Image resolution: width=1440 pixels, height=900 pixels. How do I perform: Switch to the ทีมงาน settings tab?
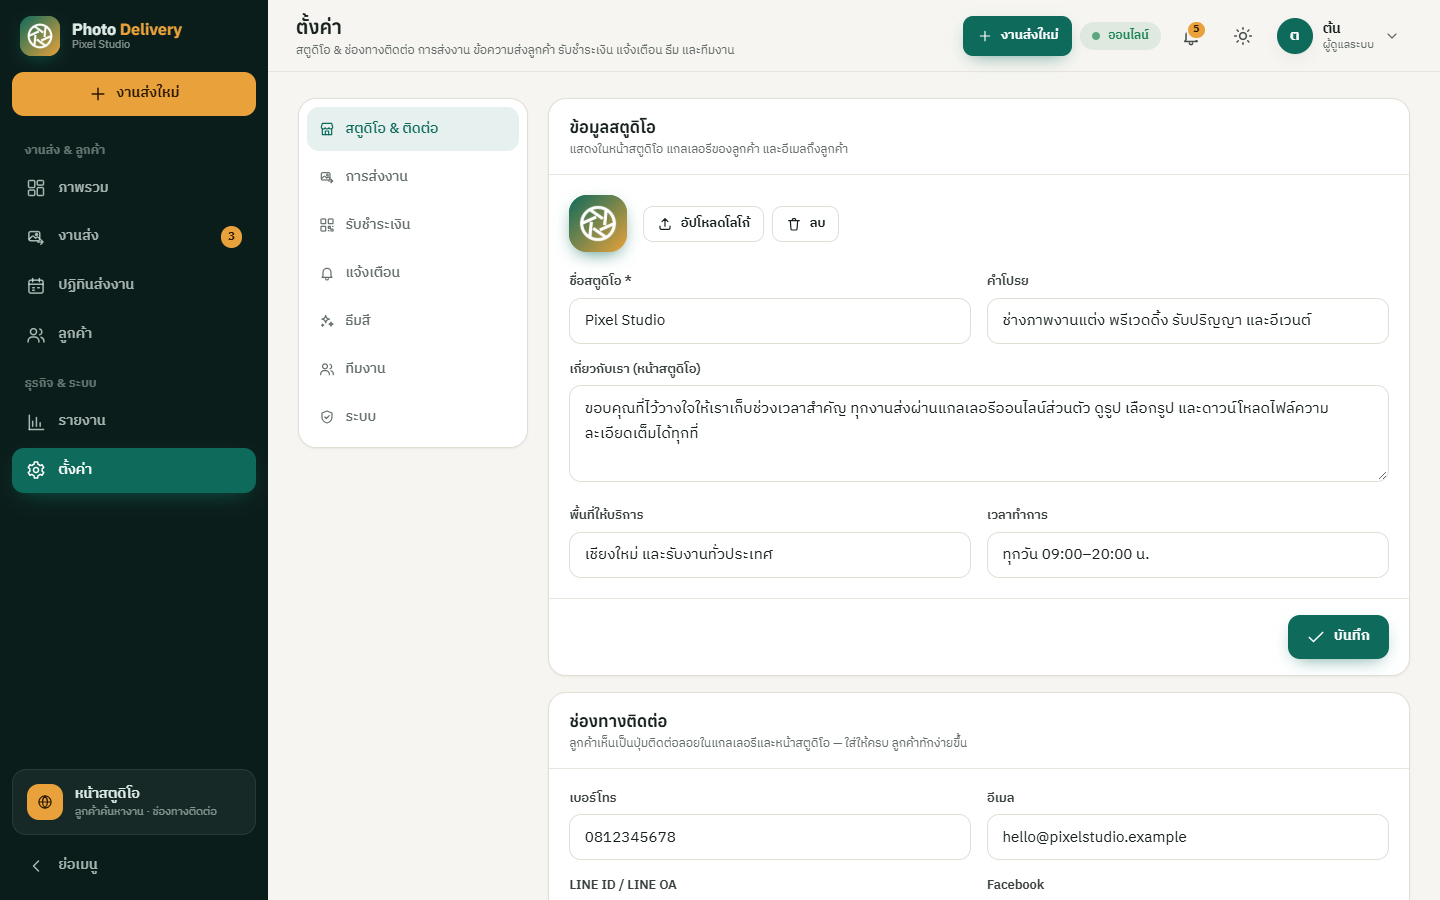pyautogui.click(x=413, y=369)
